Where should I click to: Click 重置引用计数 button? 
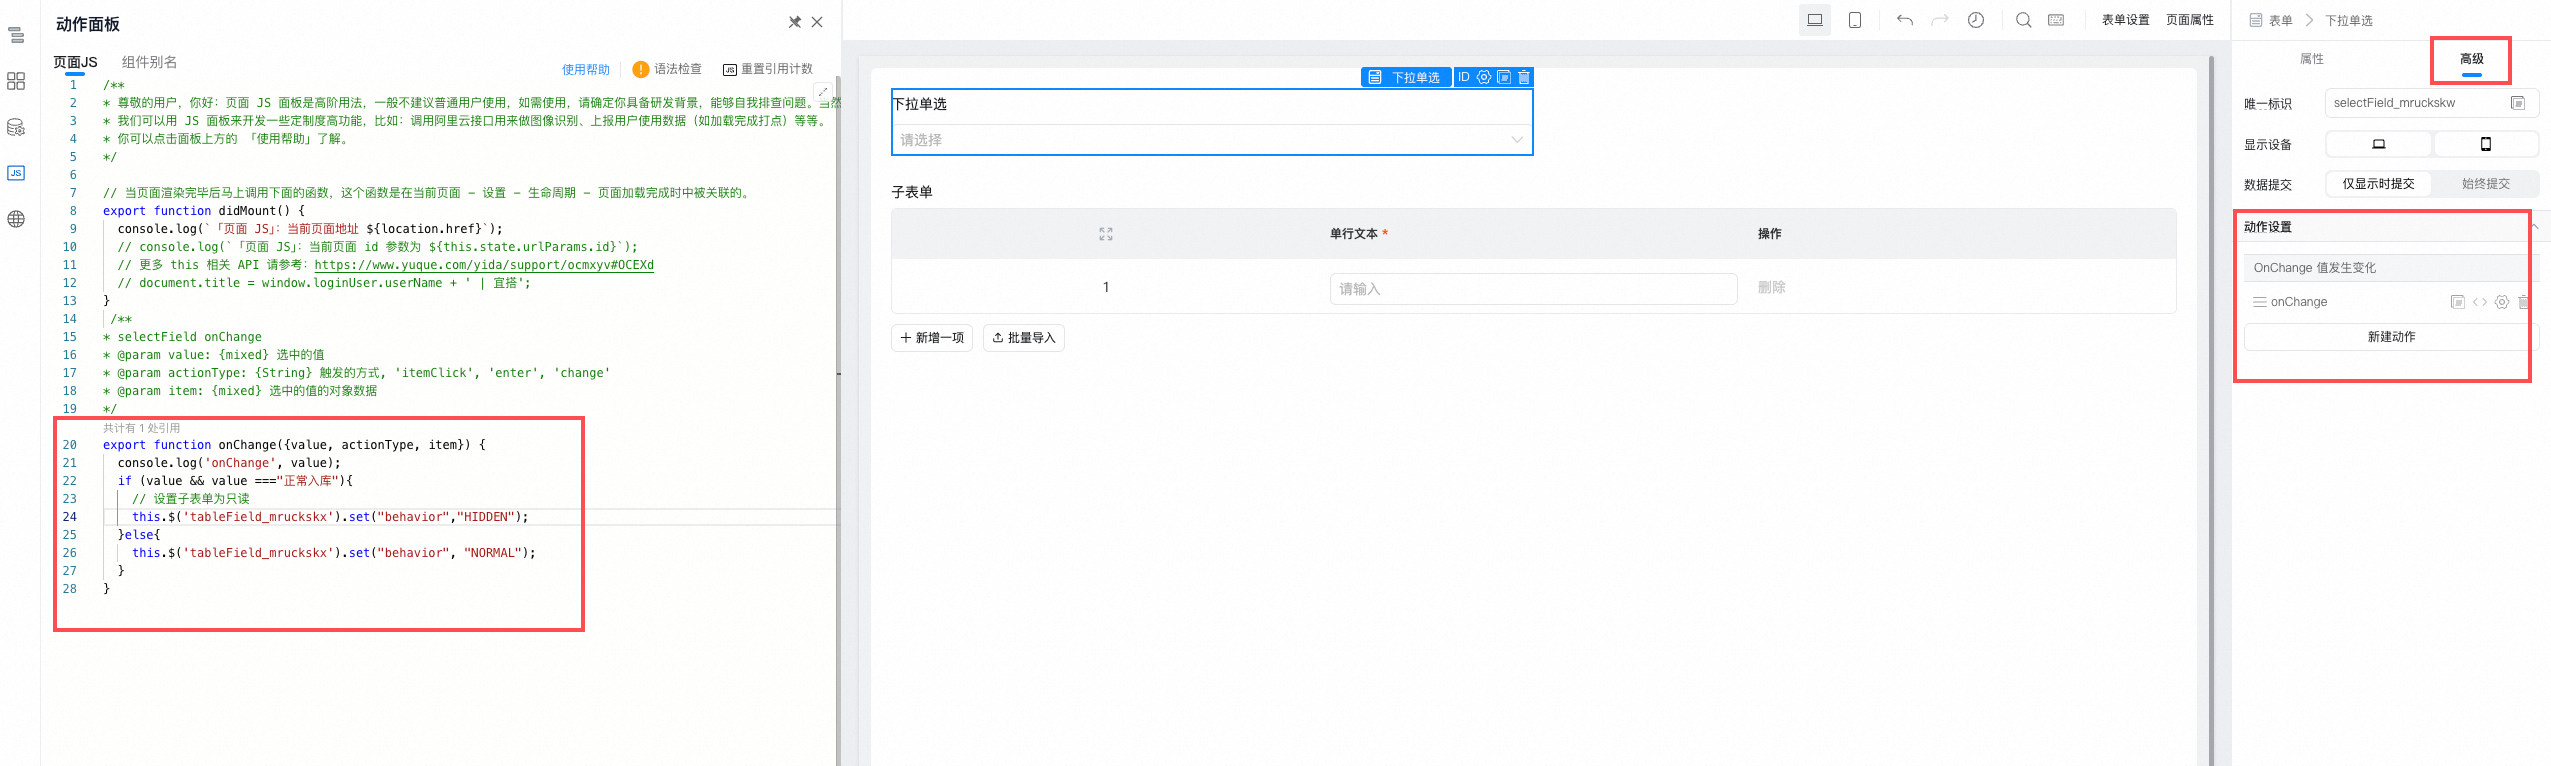(x=768, y=69)
